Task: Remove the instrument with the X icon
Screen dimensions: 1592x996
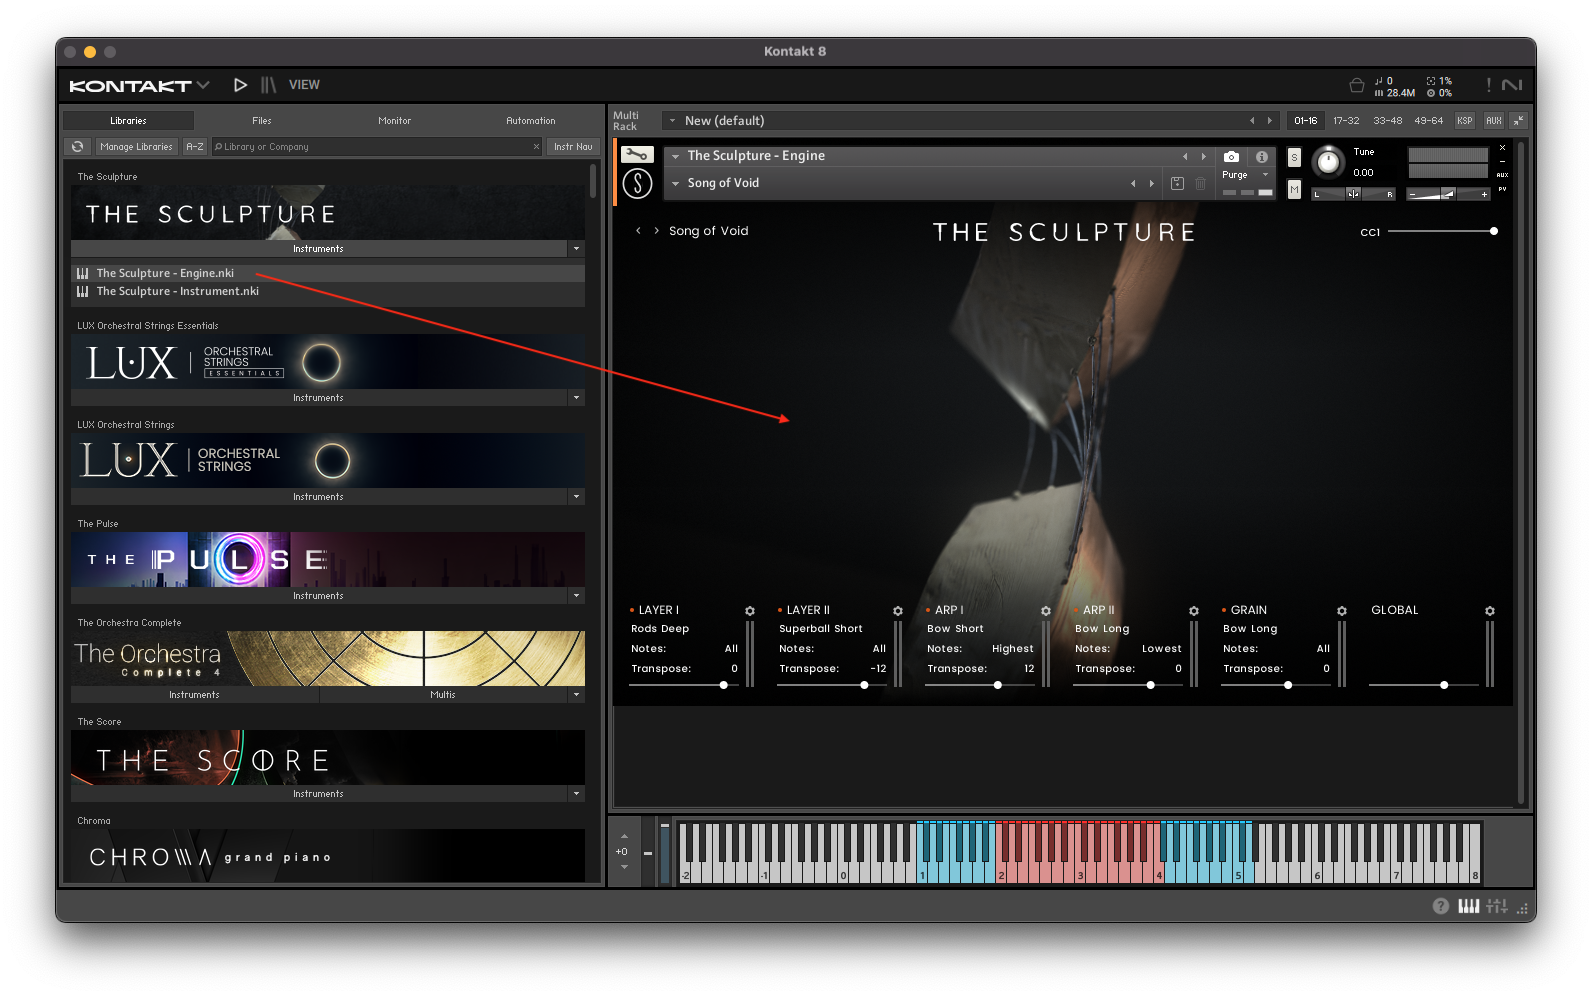Action: pos(1502,148)
